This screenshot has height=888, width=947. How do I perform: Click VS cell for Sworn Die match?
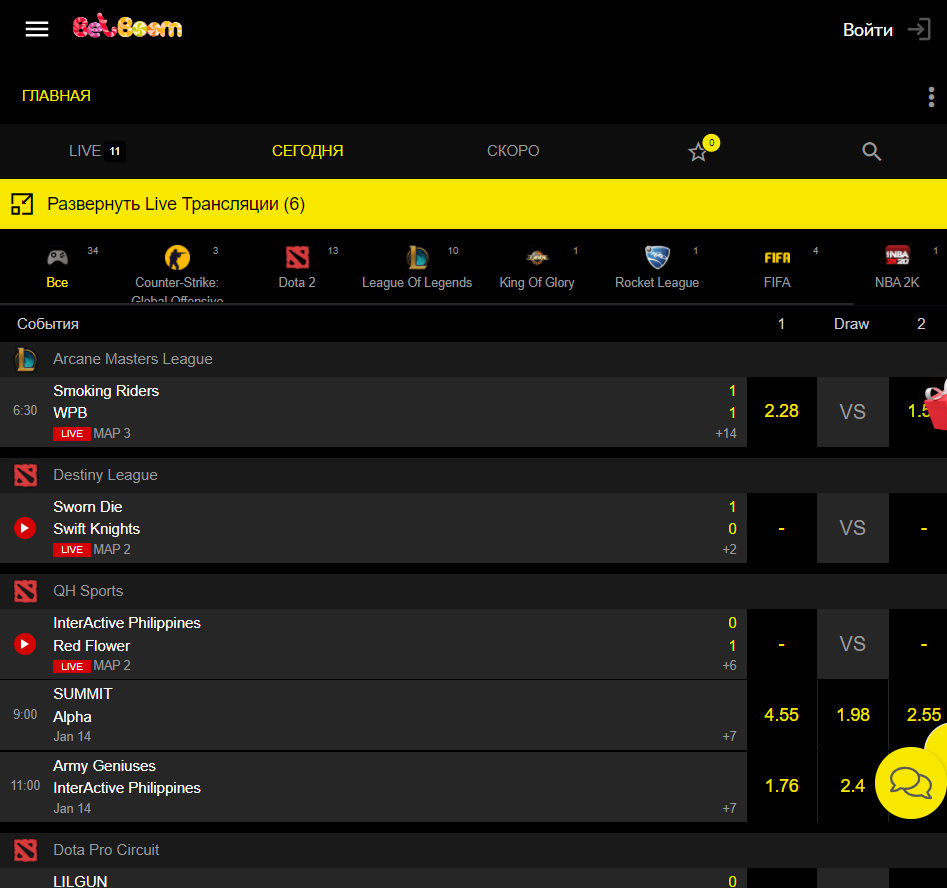[x=853, y=528]
